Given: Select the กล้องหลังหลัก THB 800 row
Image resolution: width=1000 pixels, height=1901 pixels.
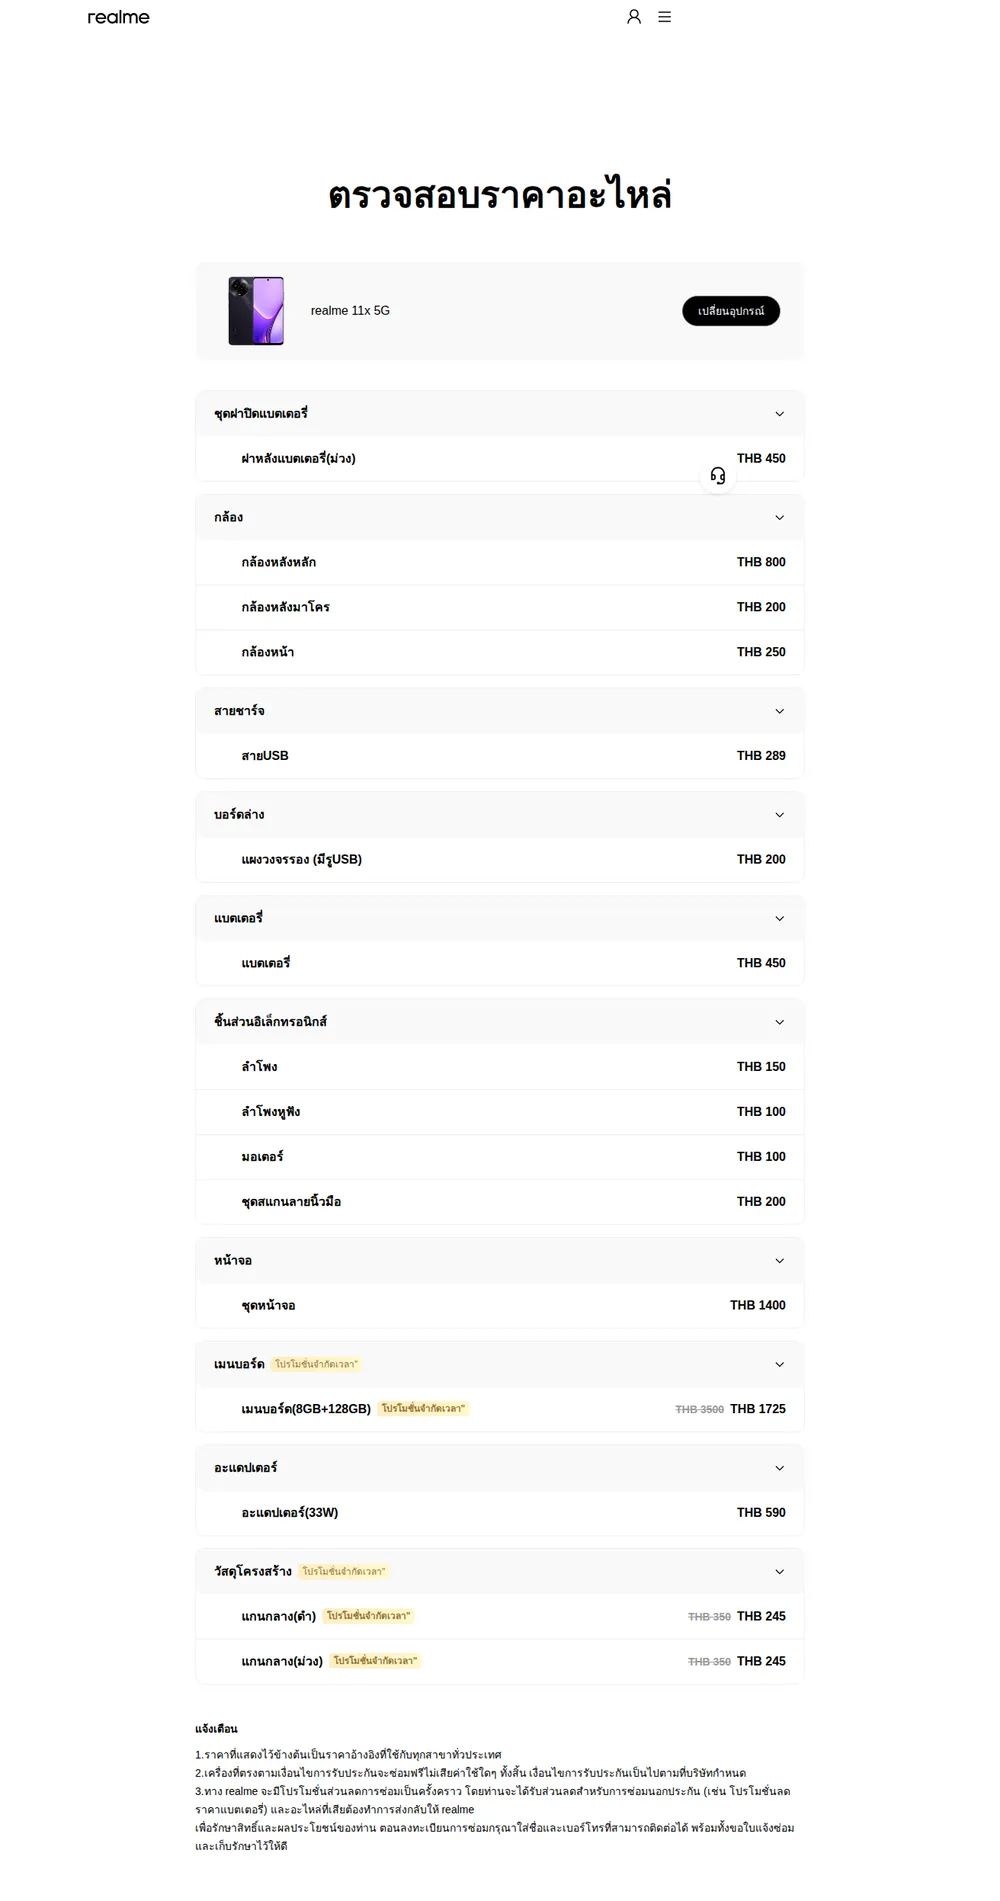Looking at the screenshot, I should [500, 562].
